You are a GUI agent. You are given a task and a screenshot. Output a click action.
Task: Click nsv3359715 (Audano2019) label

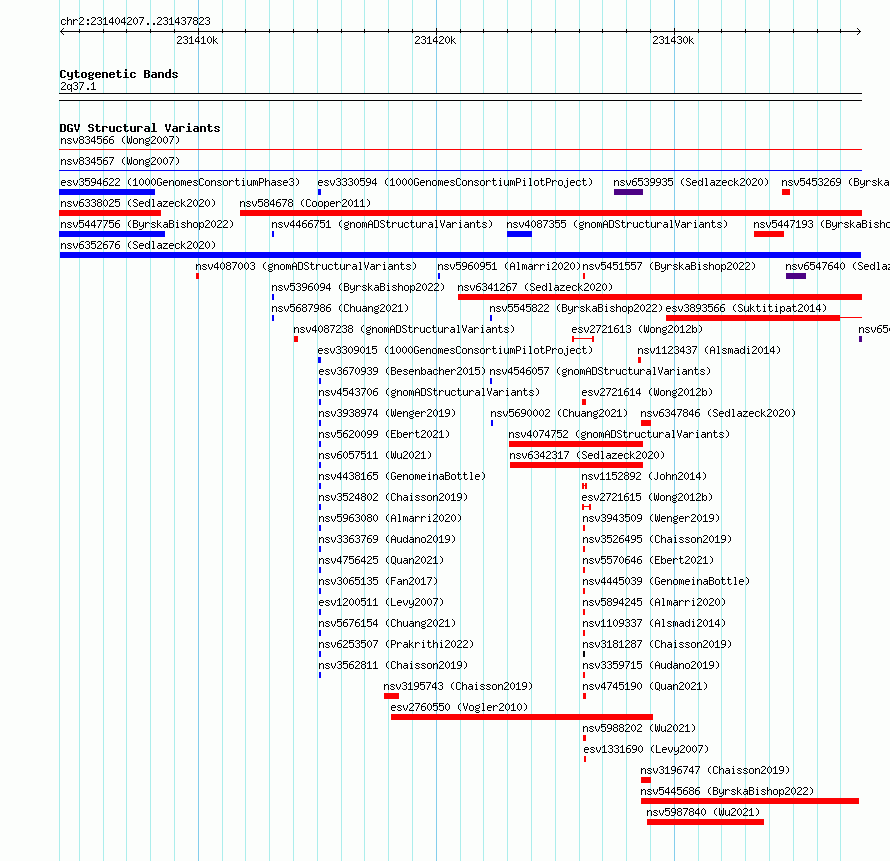pyautogui.click(x=651, y=665)
